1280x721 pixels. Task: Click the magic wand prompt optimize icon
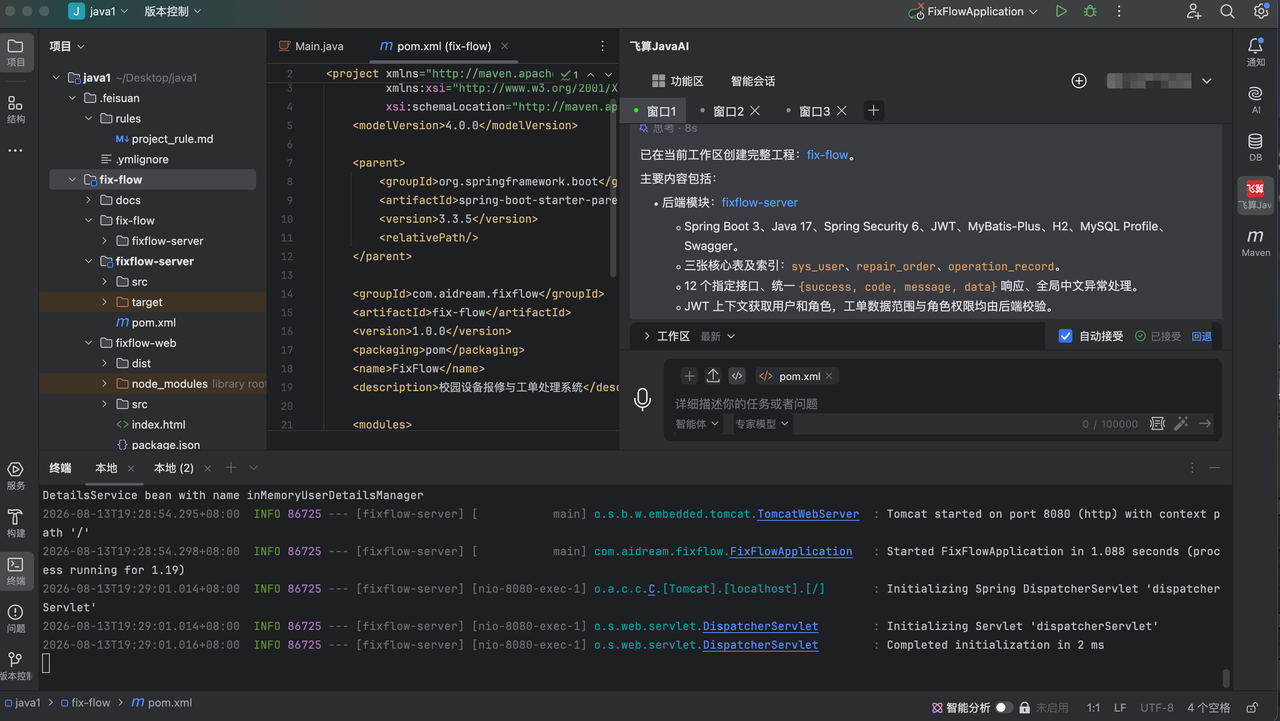(1181, 424)
